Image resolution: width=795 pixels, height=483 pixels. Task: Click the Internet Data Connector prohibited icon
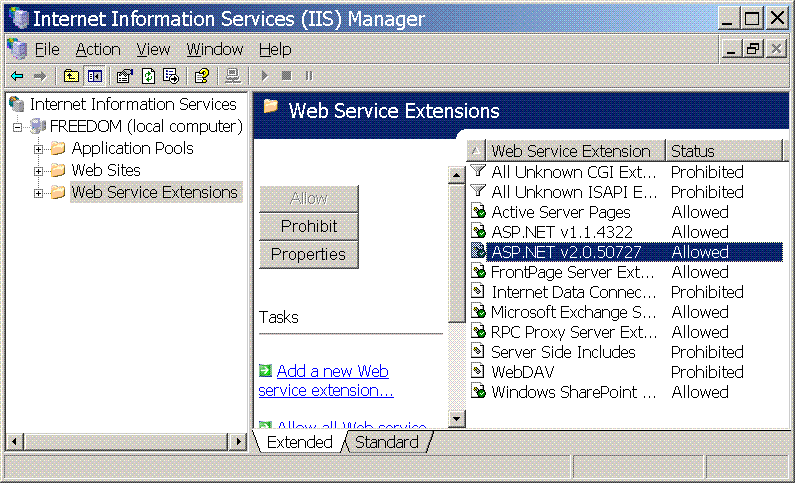(x=478, y=291)
